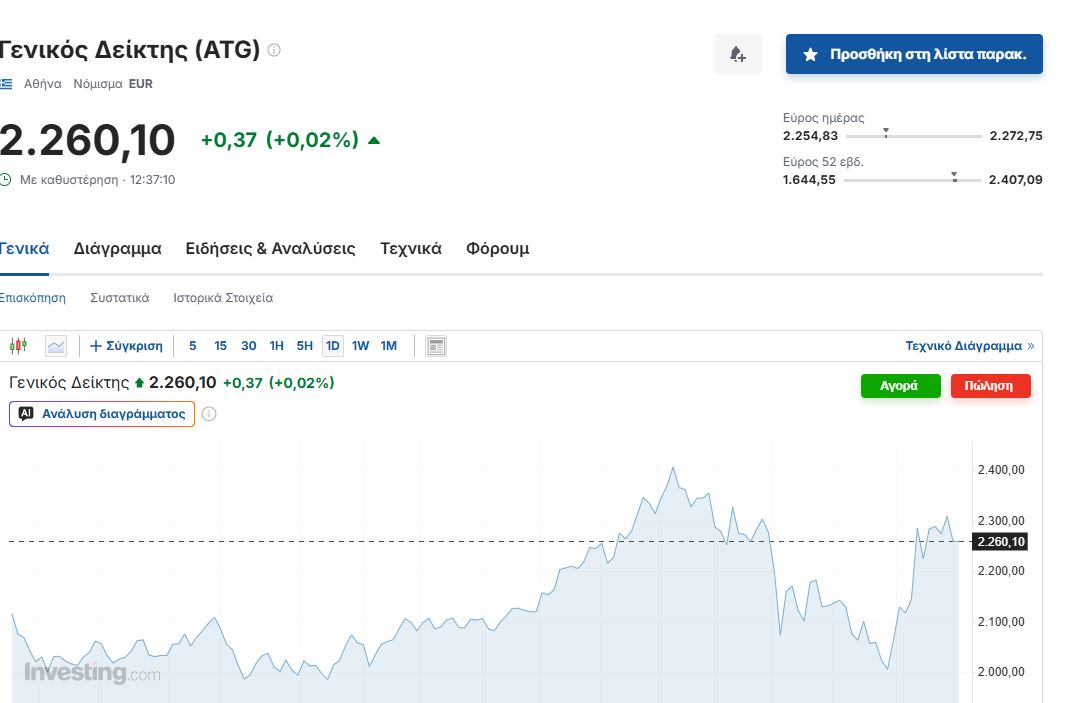Open the Ιστορικά Στοιχεία sub-tab
1071x703 pixels.
[223, 298]
